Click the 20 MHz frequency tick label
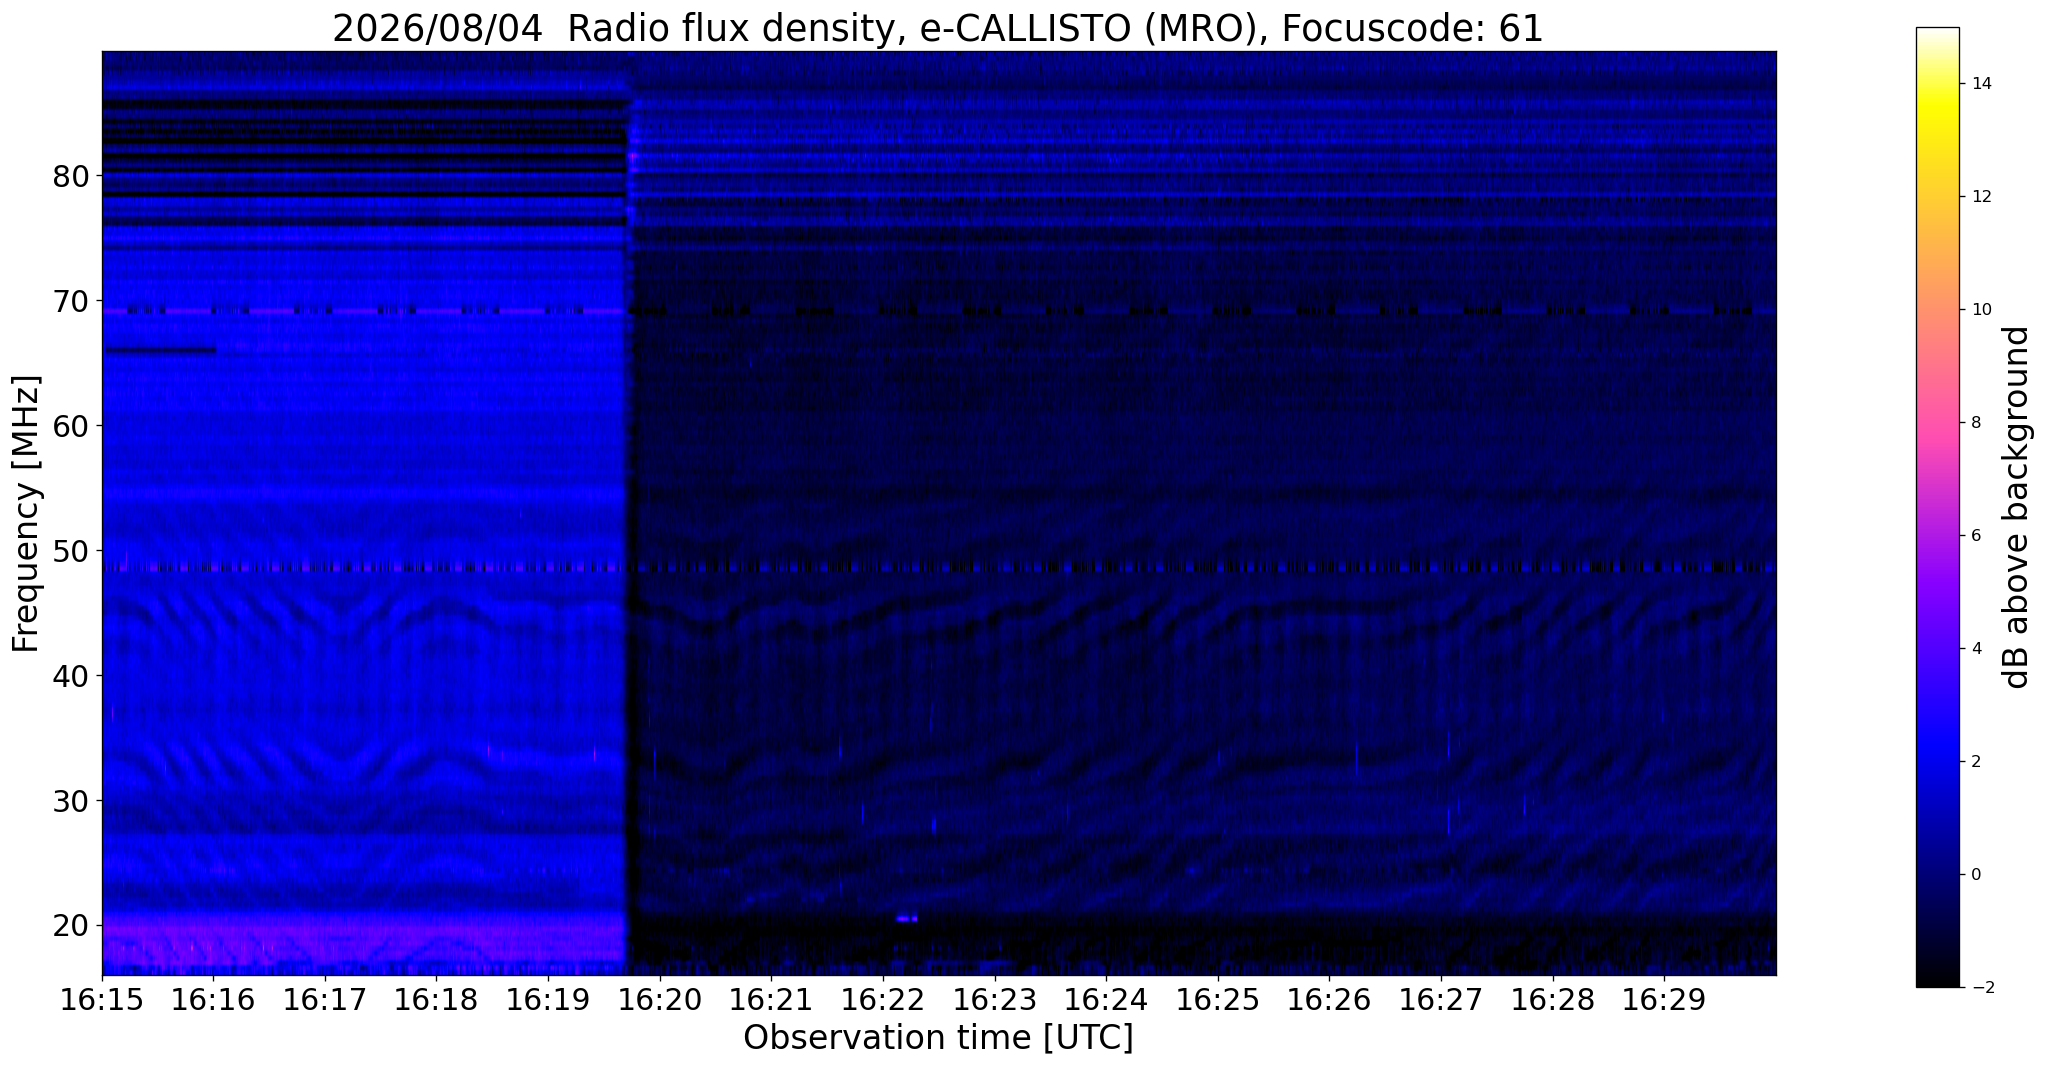The width and height of the screenshot is (2047, 1067). pyautogui.click(x=71, y=926)
